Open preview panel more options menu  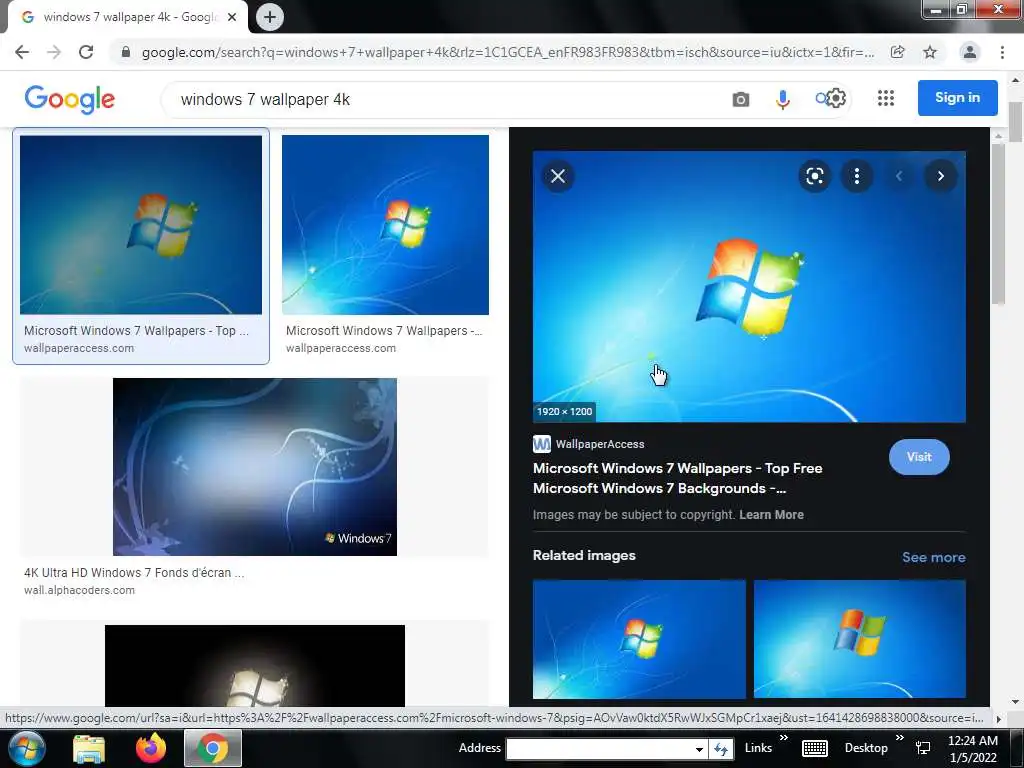coord(857,176)
